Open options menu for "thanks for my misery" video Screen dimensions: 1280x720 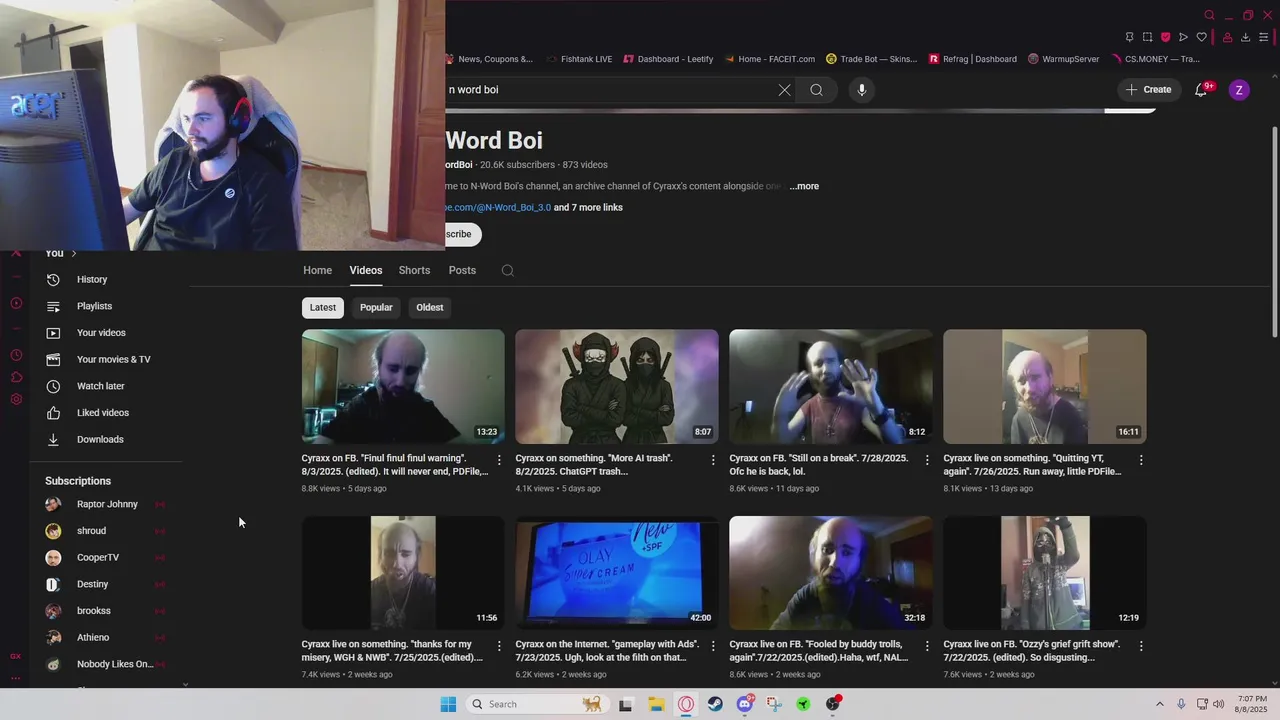(x=499, y=646)
